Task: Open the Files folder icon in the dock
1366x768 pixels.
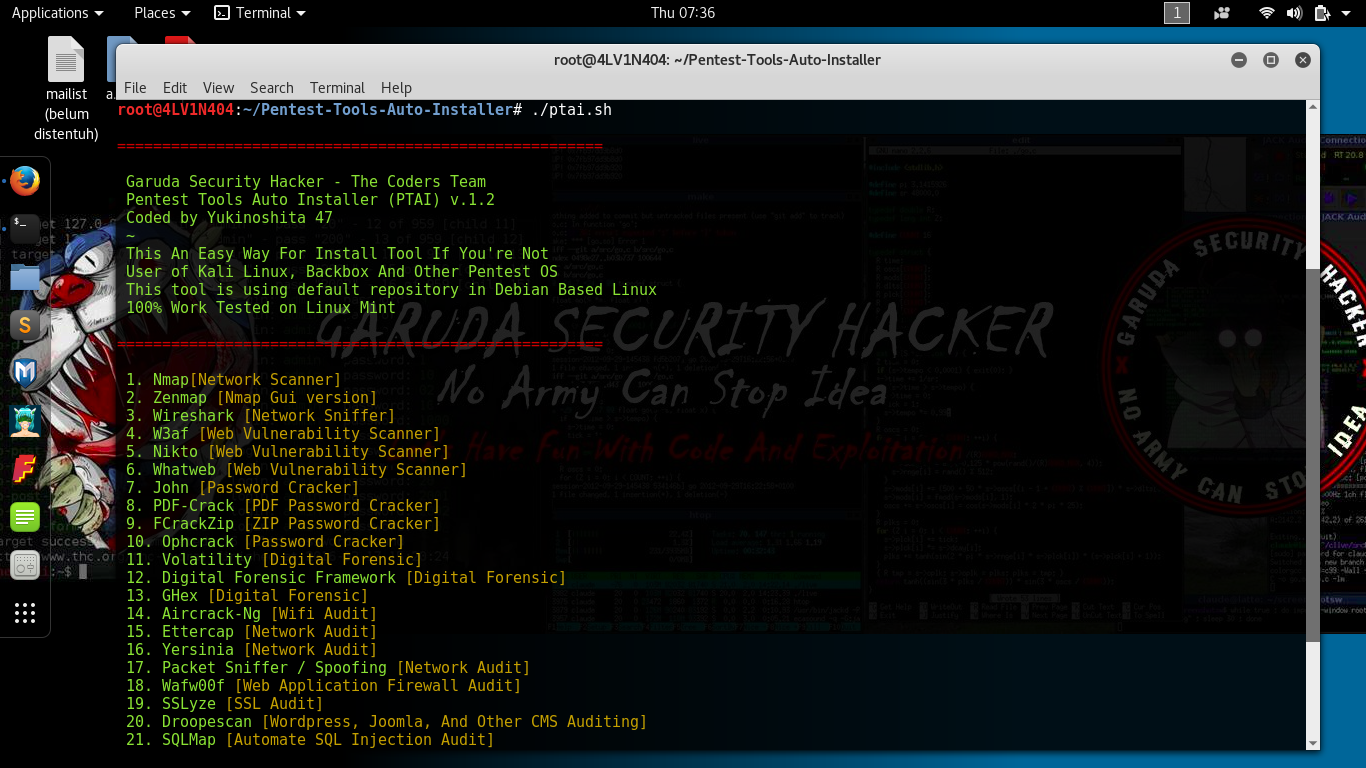Action: [25, 277]
